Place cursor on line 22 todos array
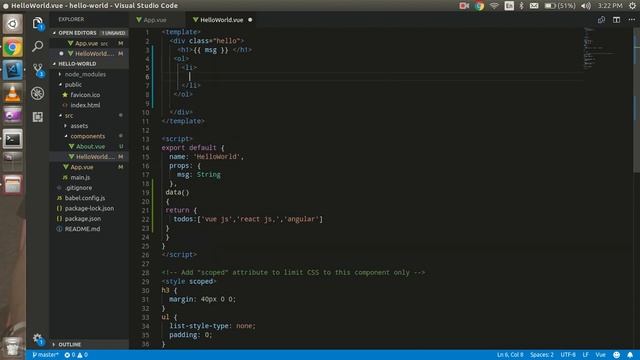The width and height of the screenshot is (640, 360). tap(248, 219)
